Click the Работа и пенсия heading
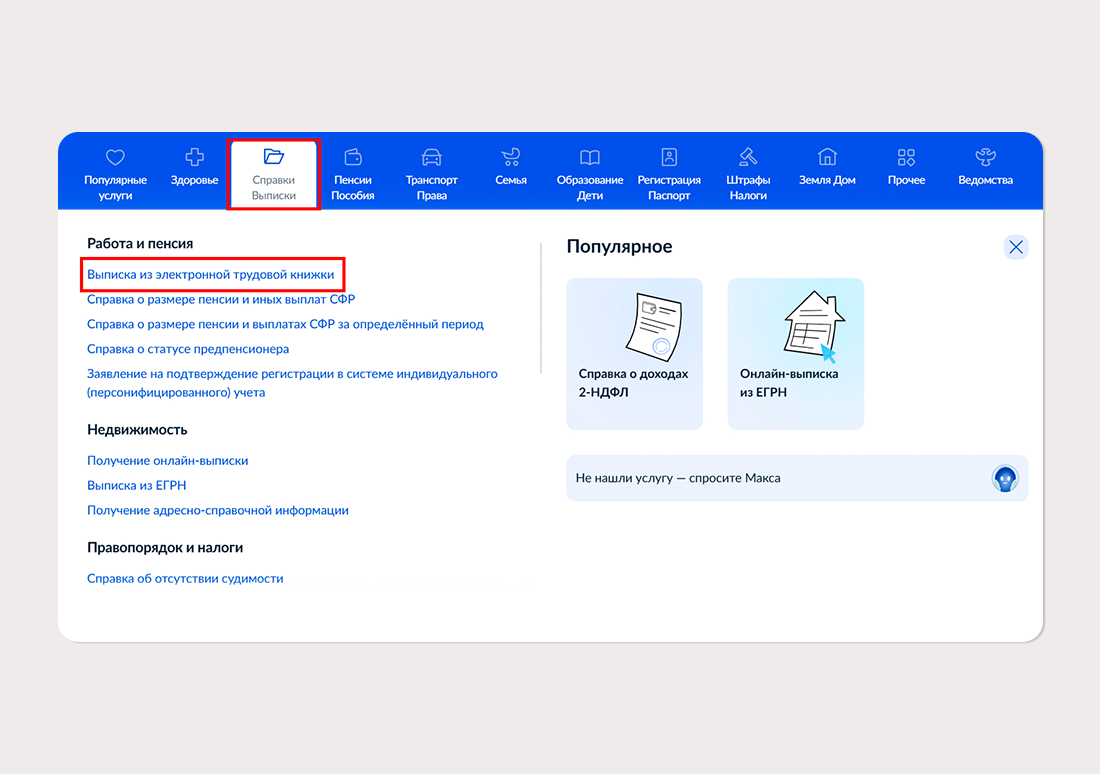Screen dimensions: 1100x774 140,243
